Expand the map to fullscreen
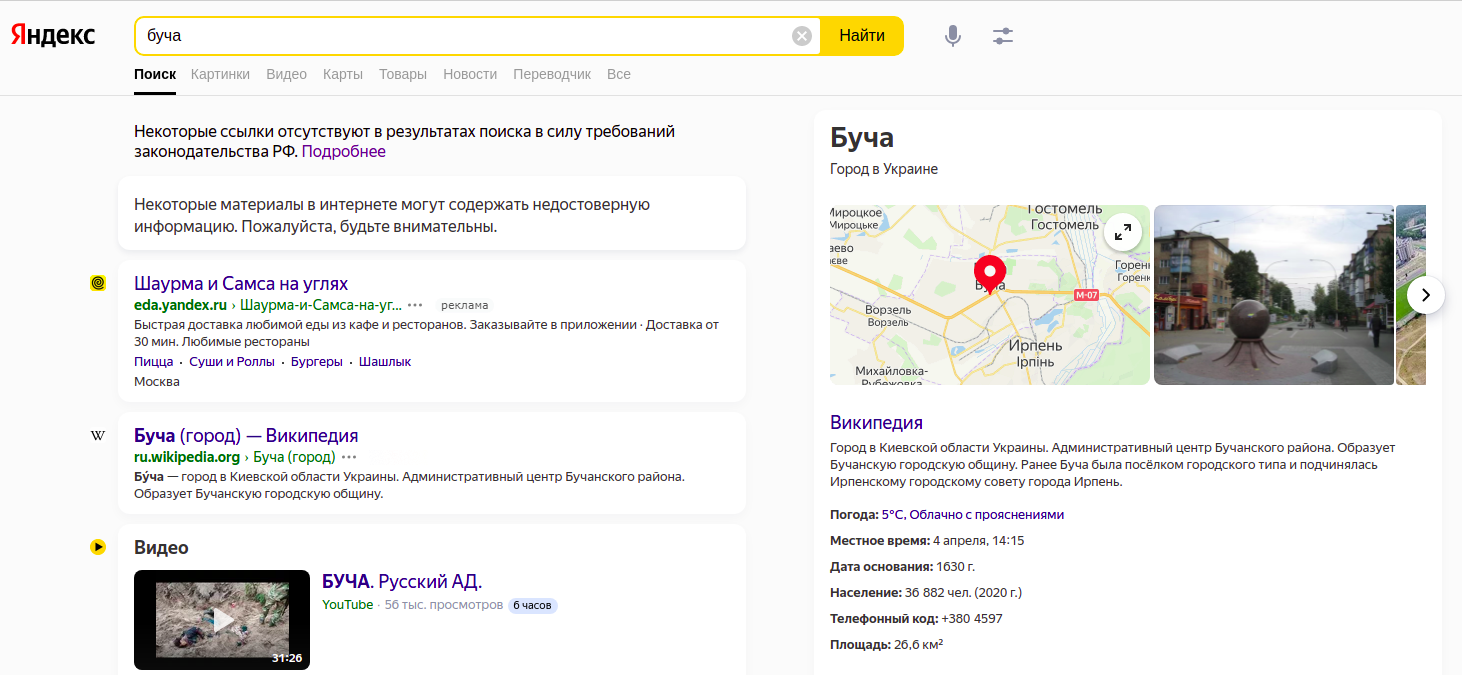 [x=1123, y=232]
